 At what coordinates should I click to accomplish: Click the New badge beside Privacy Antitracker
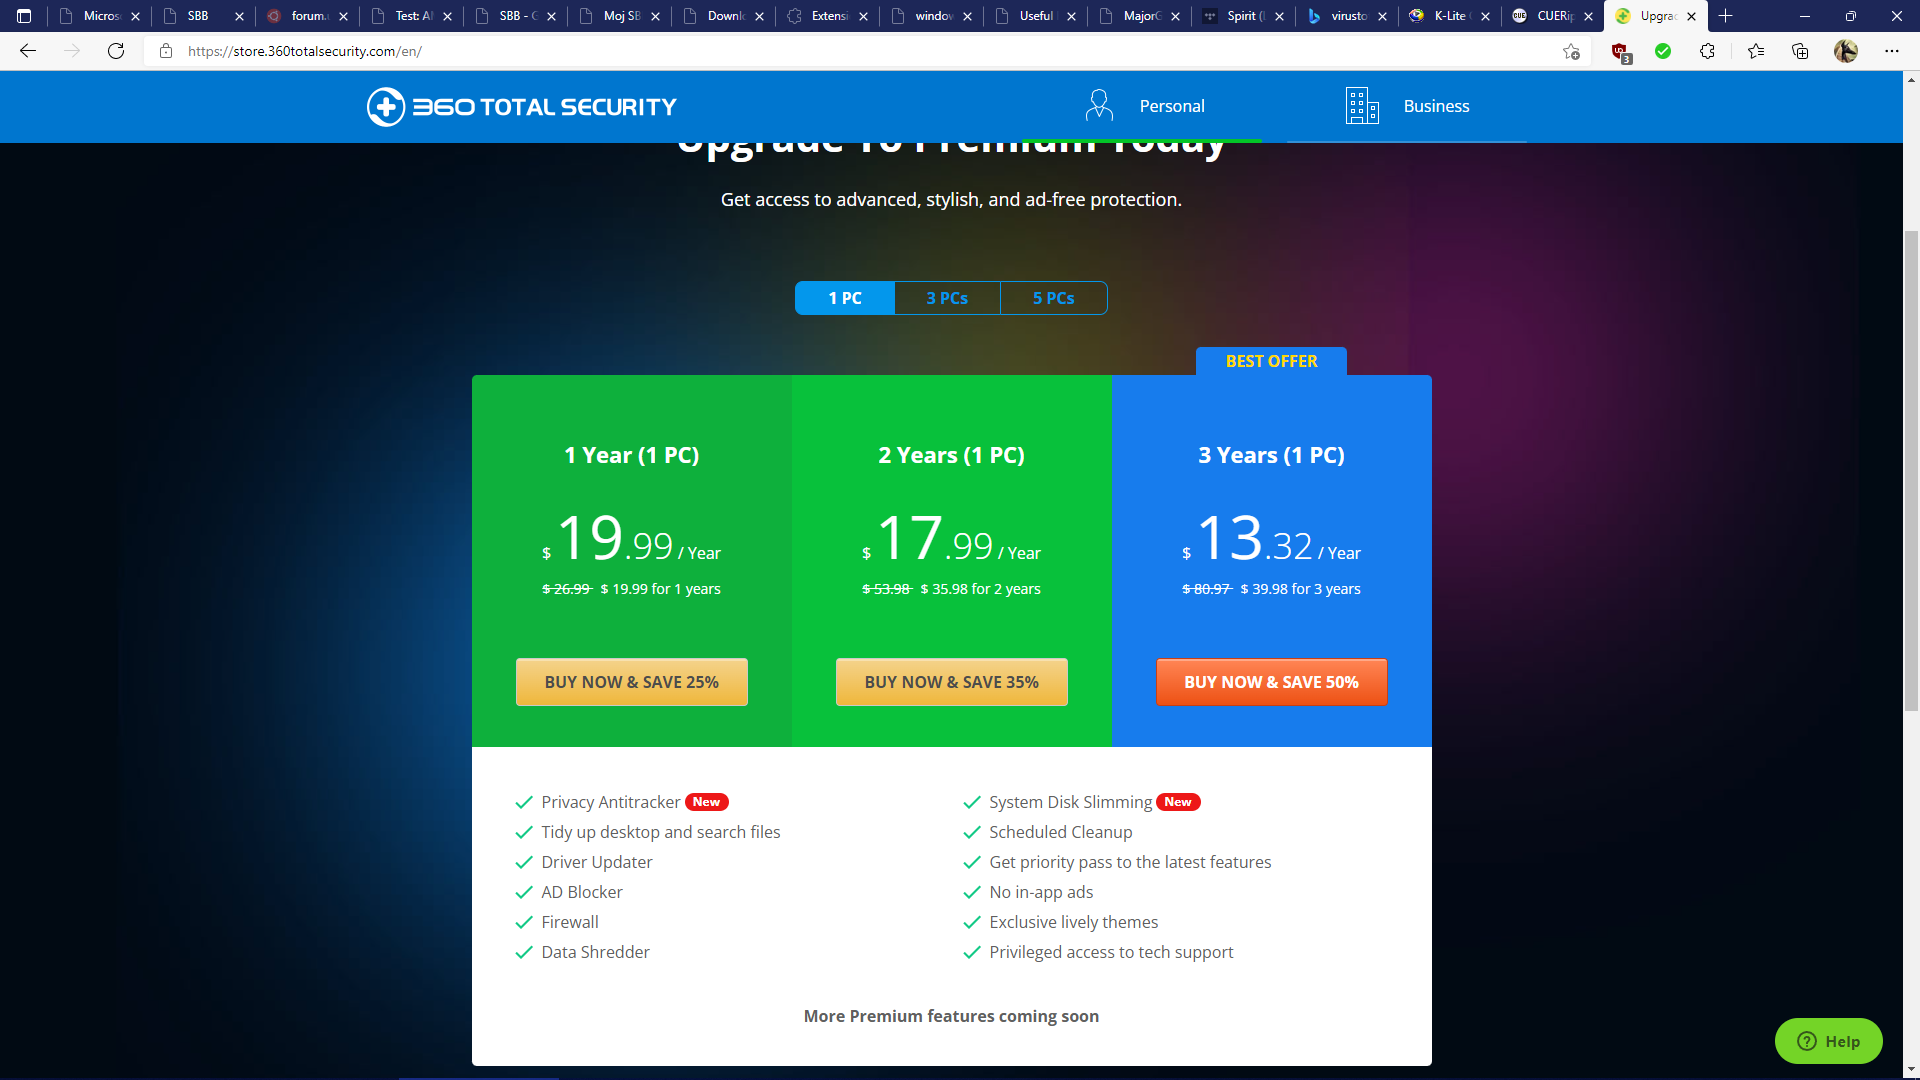click(706, 802)
